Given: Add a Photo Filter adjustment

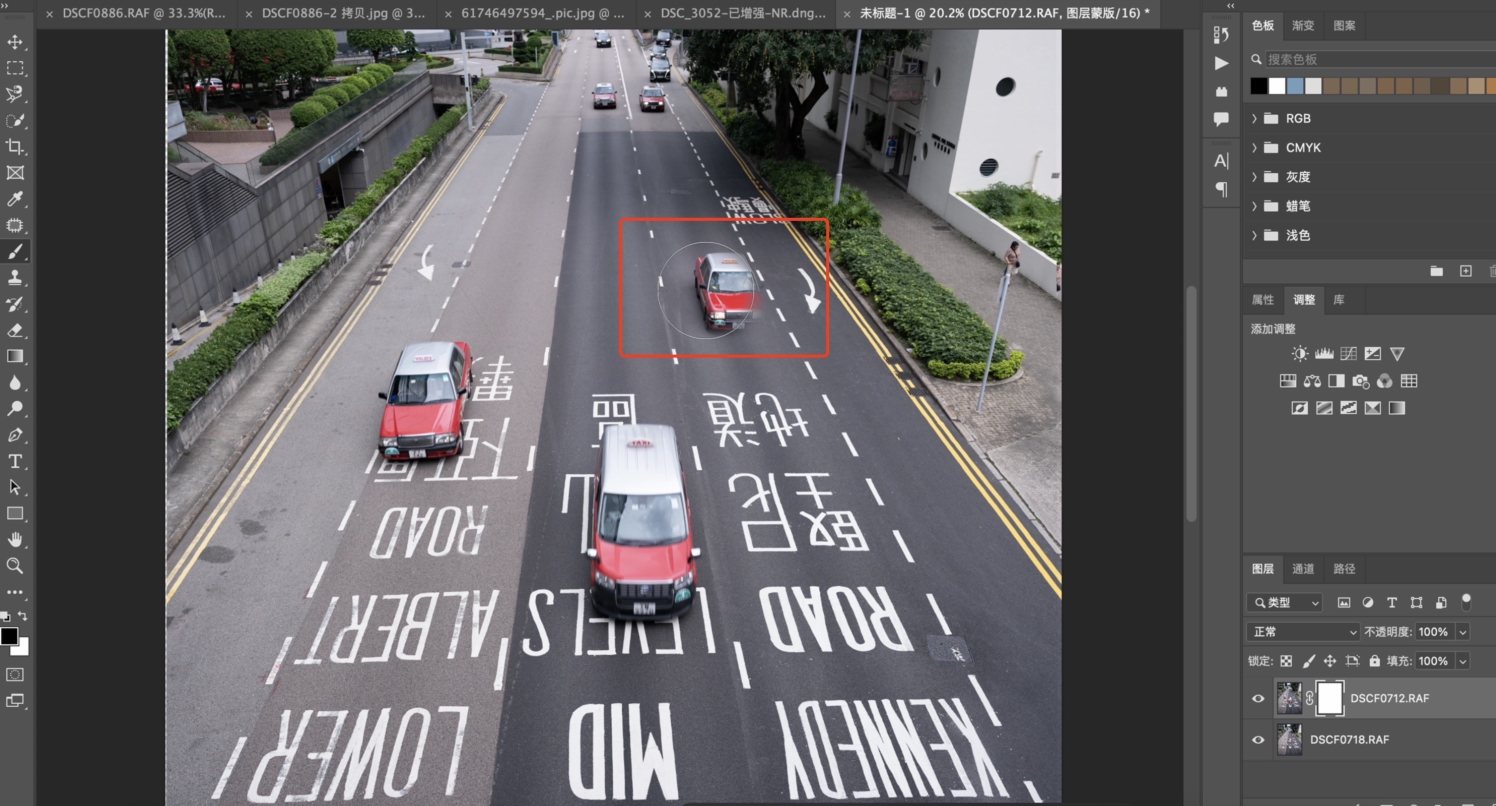Looking at the screenshot, I should pos(1360,381).
